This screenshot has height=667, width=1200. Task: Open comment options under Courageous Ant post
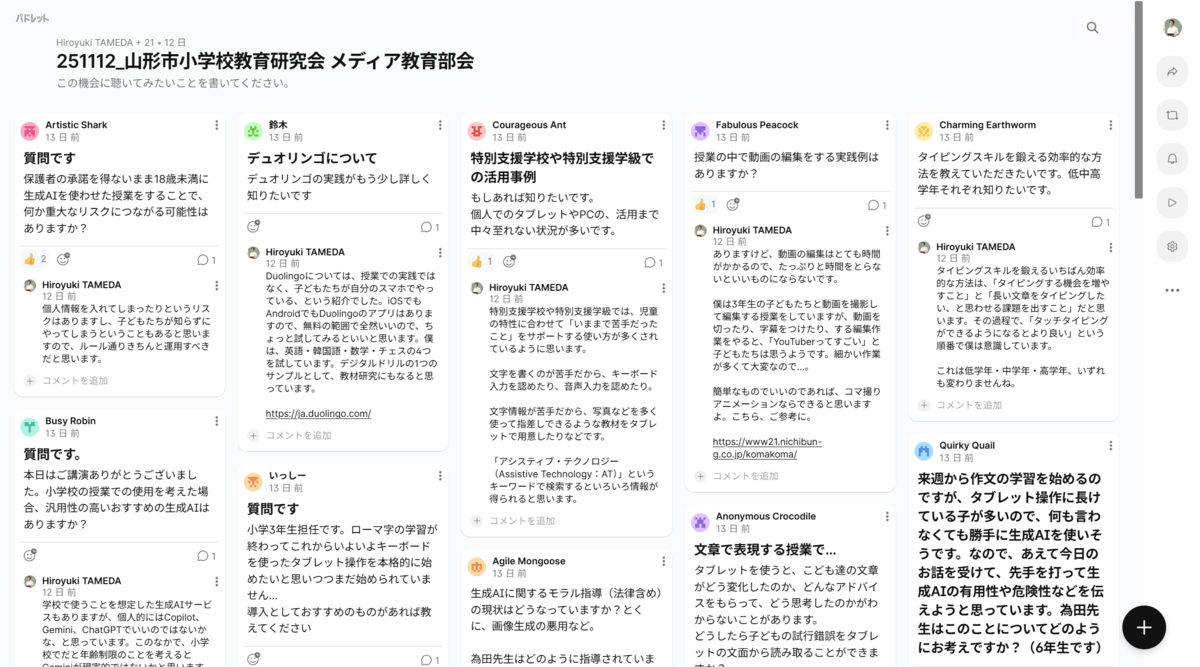[663, 288]
